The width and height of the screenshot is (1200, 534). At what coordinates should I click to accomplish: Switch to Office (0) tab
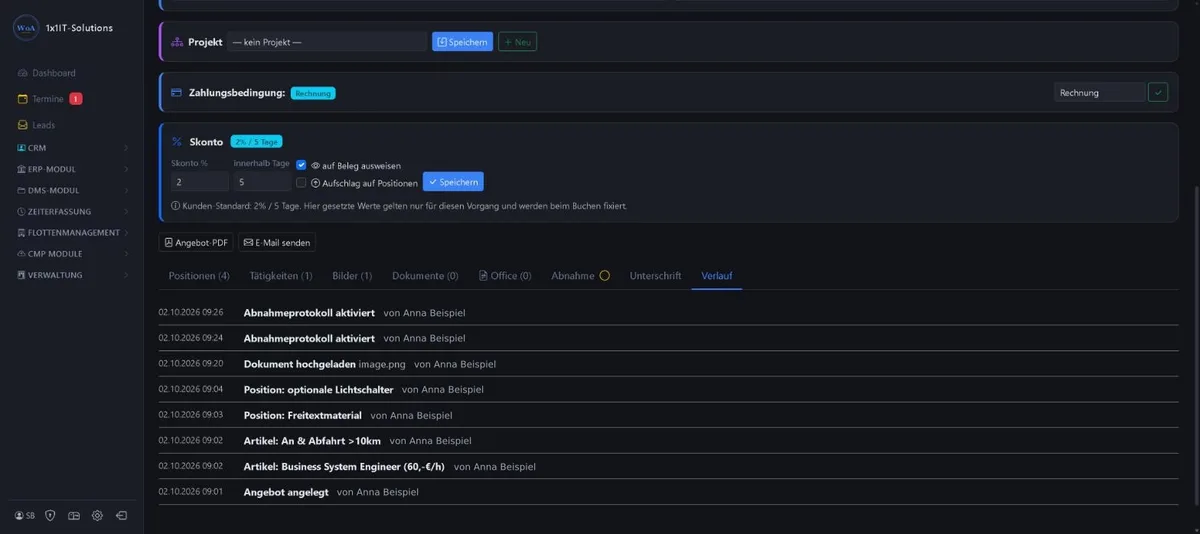tap(505, 276)
